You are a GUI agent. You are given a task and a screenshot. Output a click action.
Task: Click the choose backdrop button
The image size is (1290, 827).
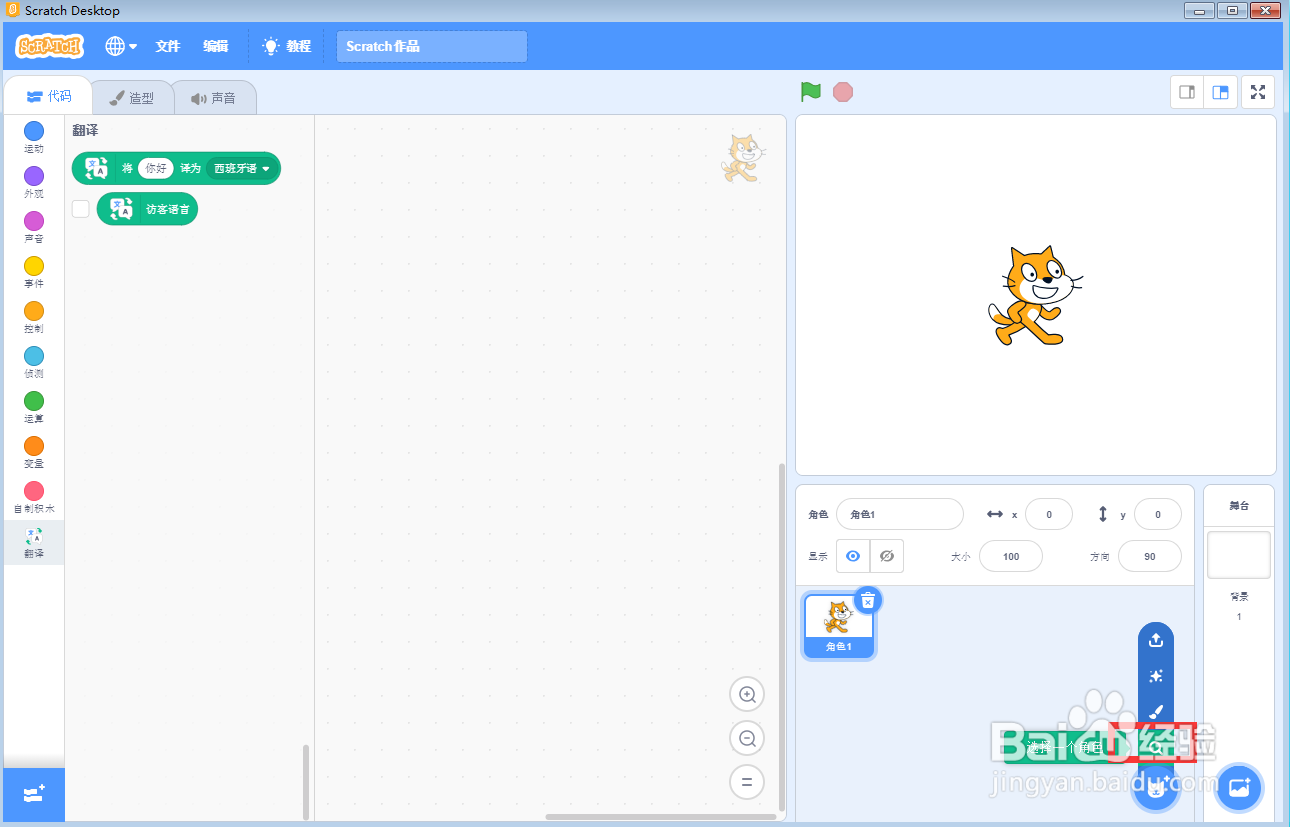click(x=1239, y=788)
